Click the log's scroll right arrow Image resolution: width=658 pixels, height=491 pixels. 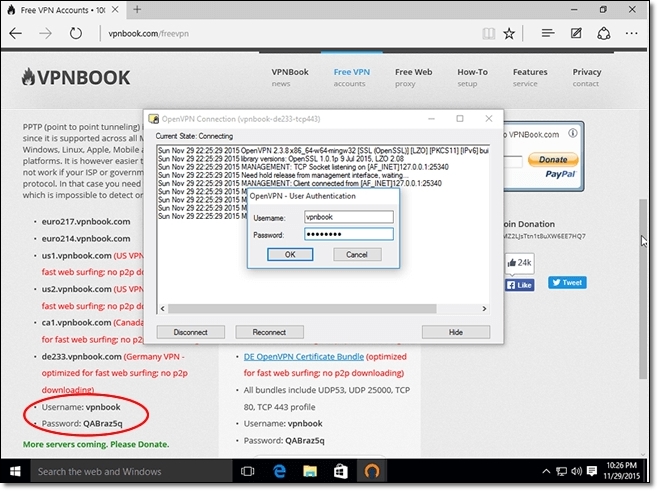[484, 308]
